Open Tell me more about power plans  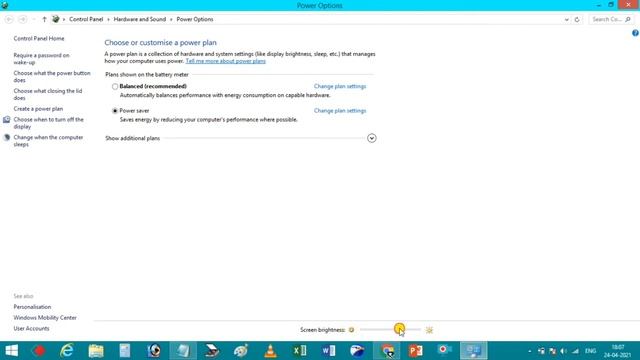pyautogui.click(x=225, y=61)
